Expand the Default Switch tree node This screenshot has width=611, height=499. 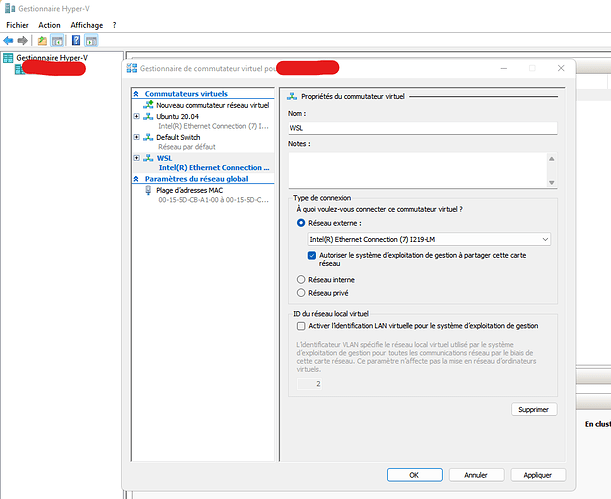pos(136,137)
